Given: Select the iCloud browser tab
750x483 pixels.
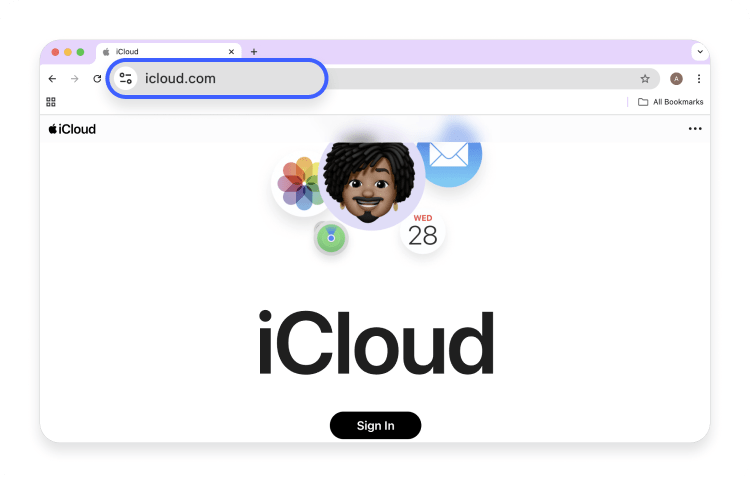Looking at the screenshot, I should click(x=168, y=52).
